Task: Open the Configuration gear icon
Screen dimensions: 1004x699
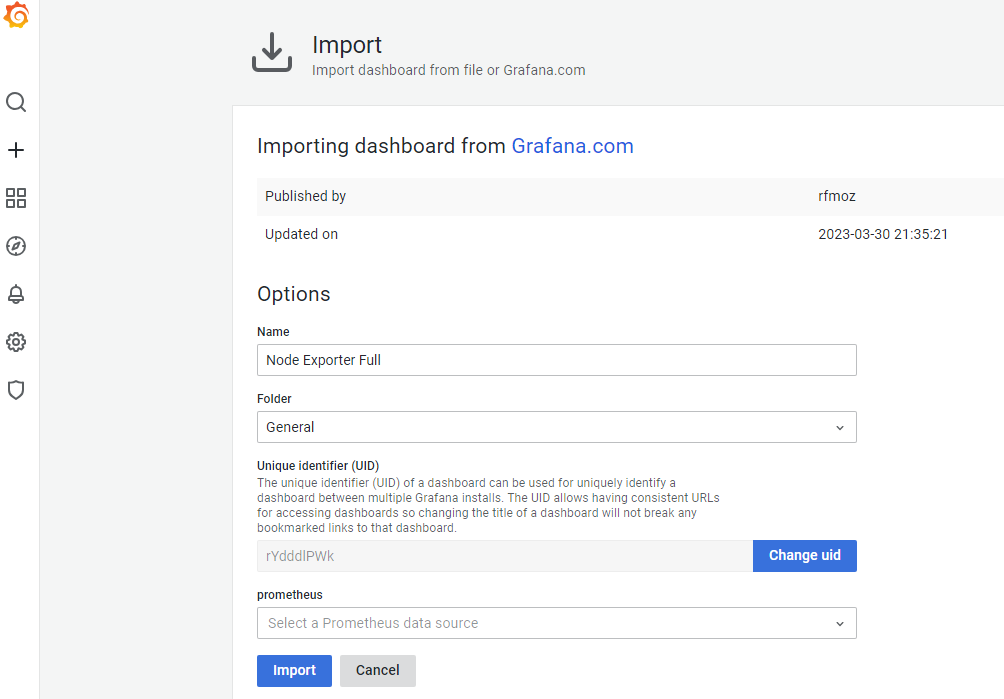Action: [x=16, y=342]
